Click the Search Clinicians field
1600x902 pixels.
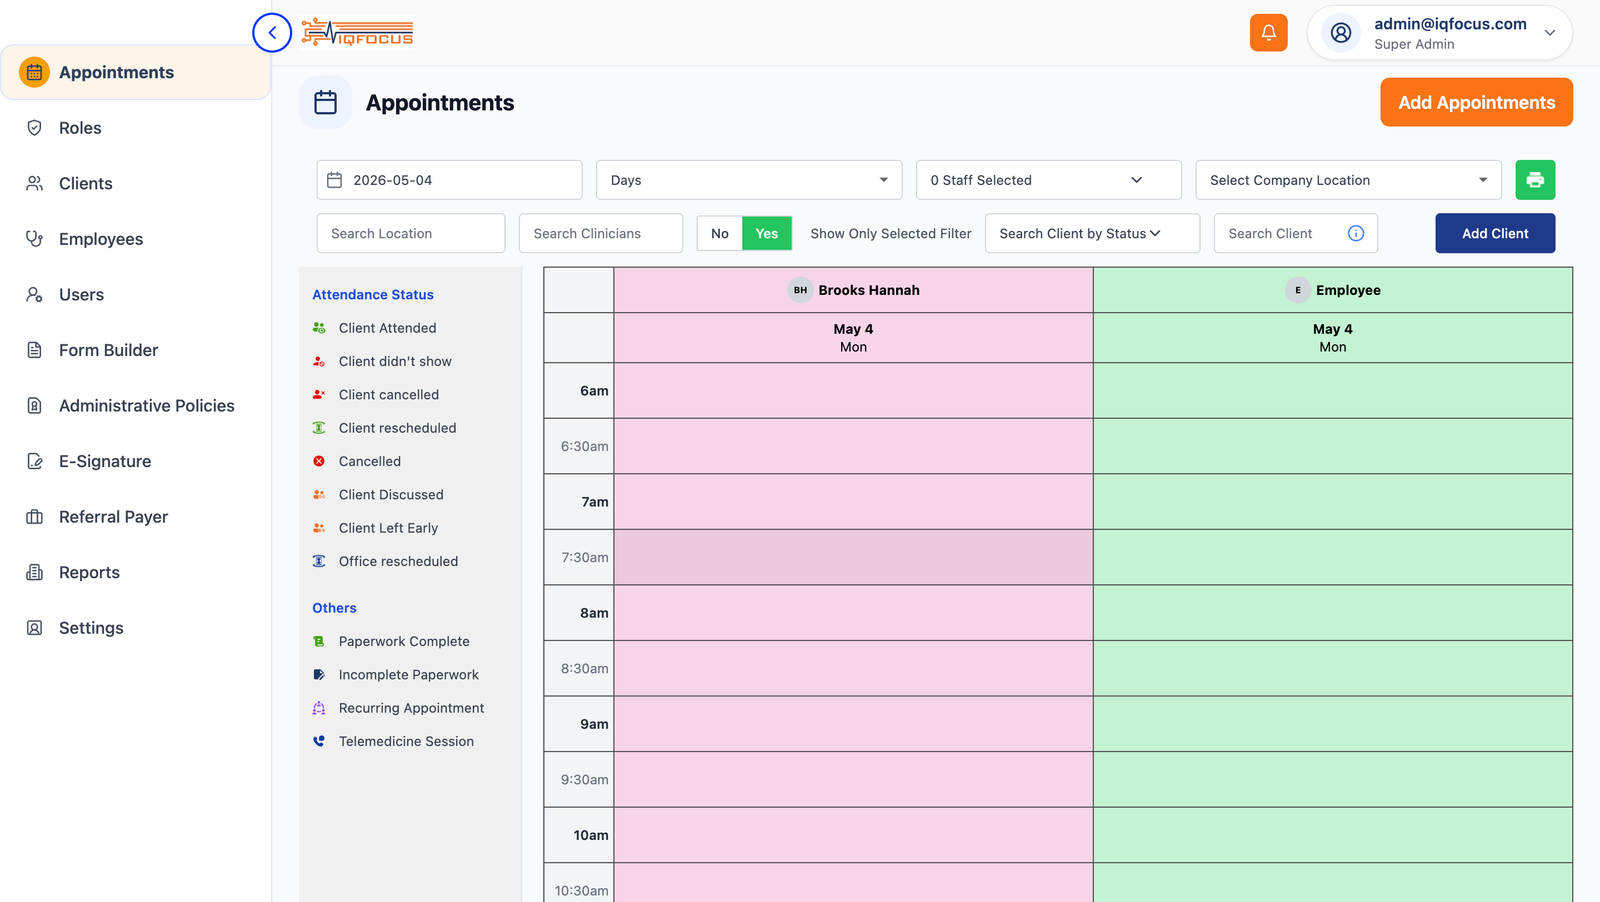point(601,233)
